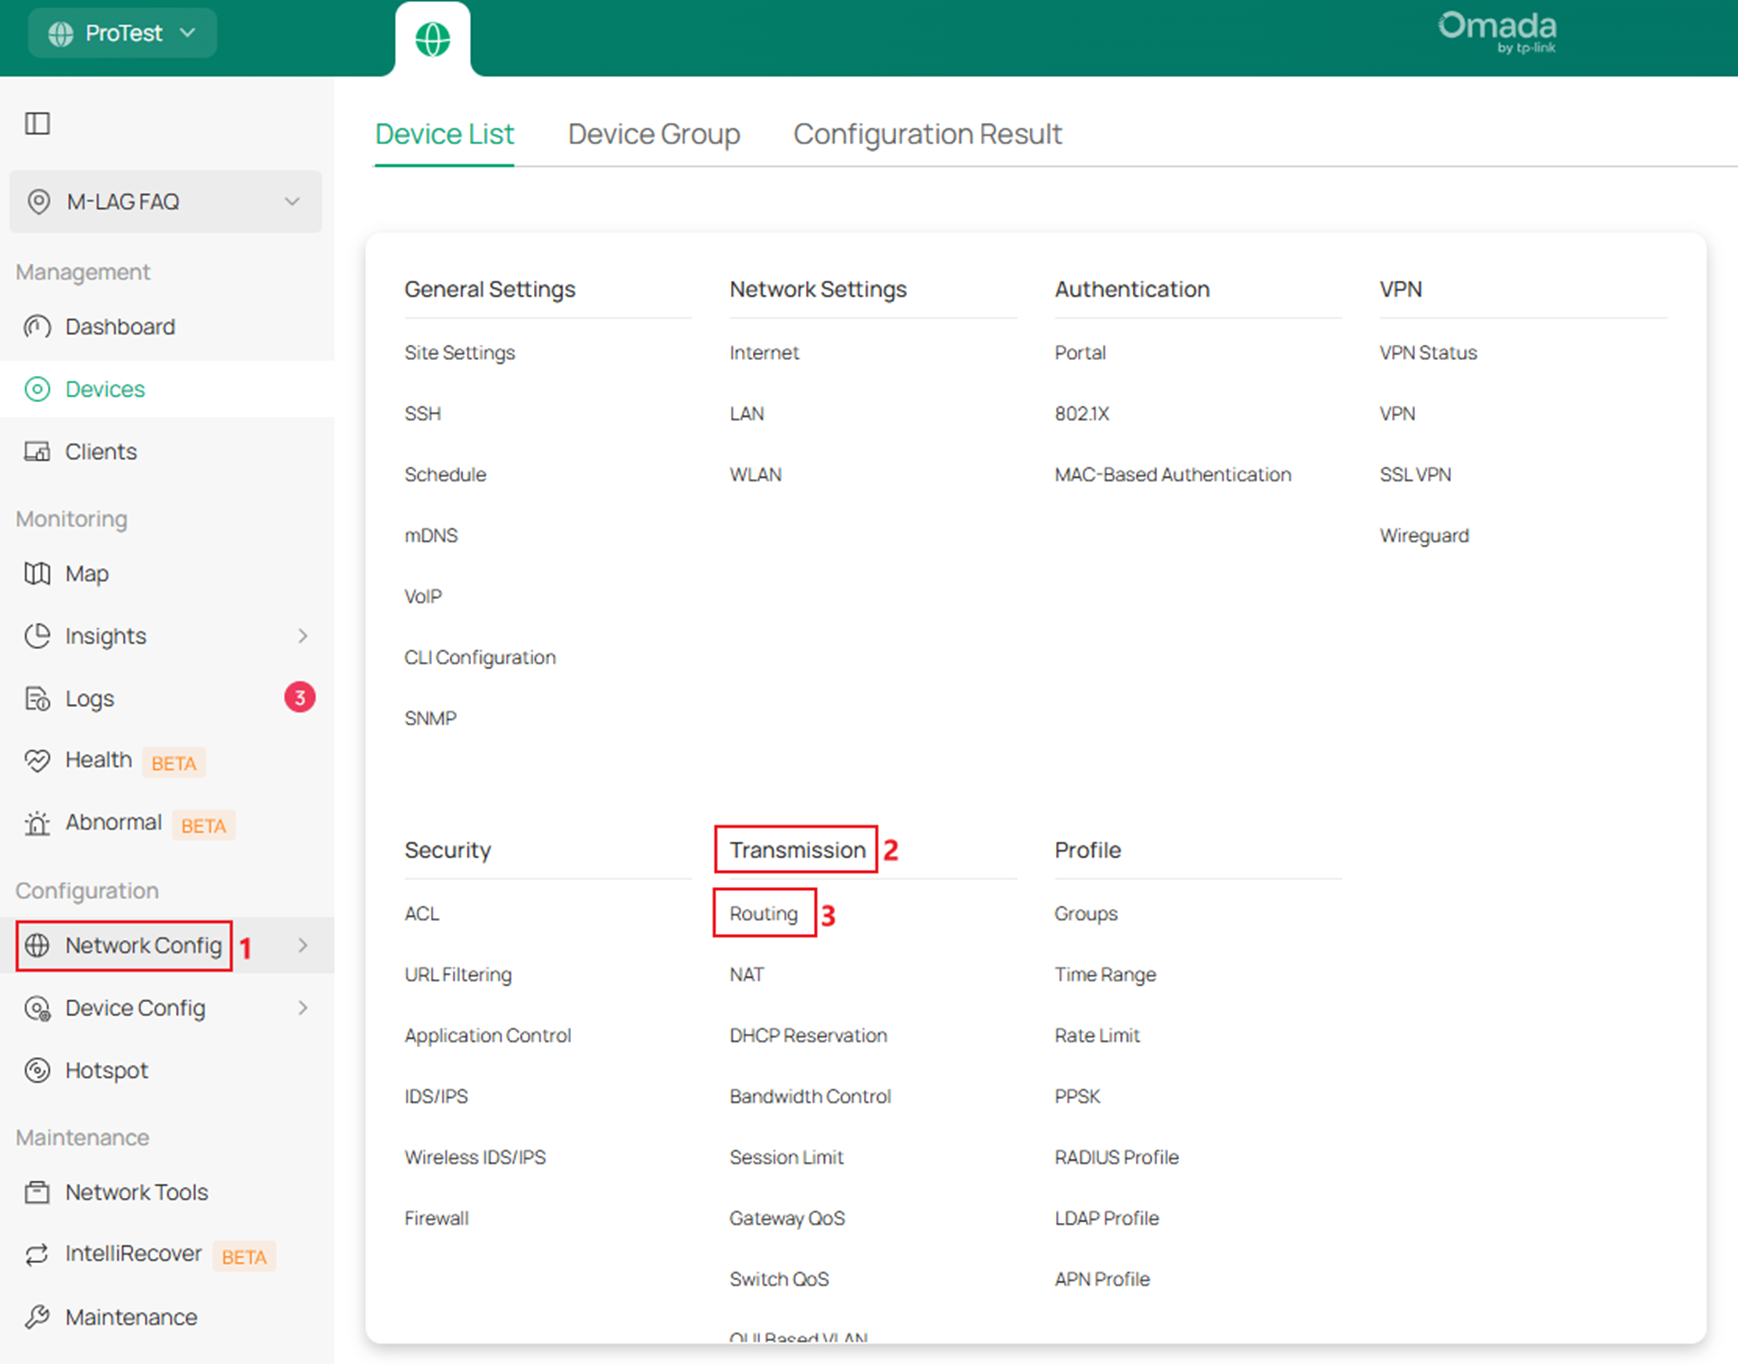The image size is (1738, 1364).
Task: Open Network Tools under Maintenance
Action: pos(137,1192)
